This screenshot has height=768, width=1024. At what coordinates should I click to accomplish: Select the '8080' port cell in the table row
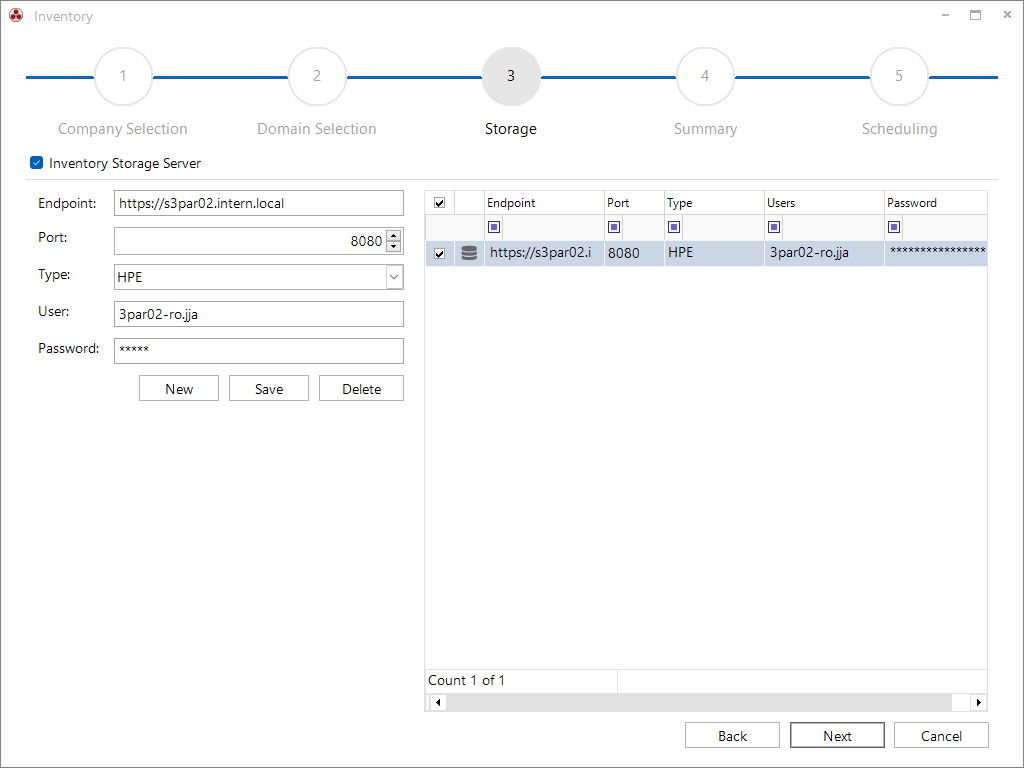pos(634,253)
